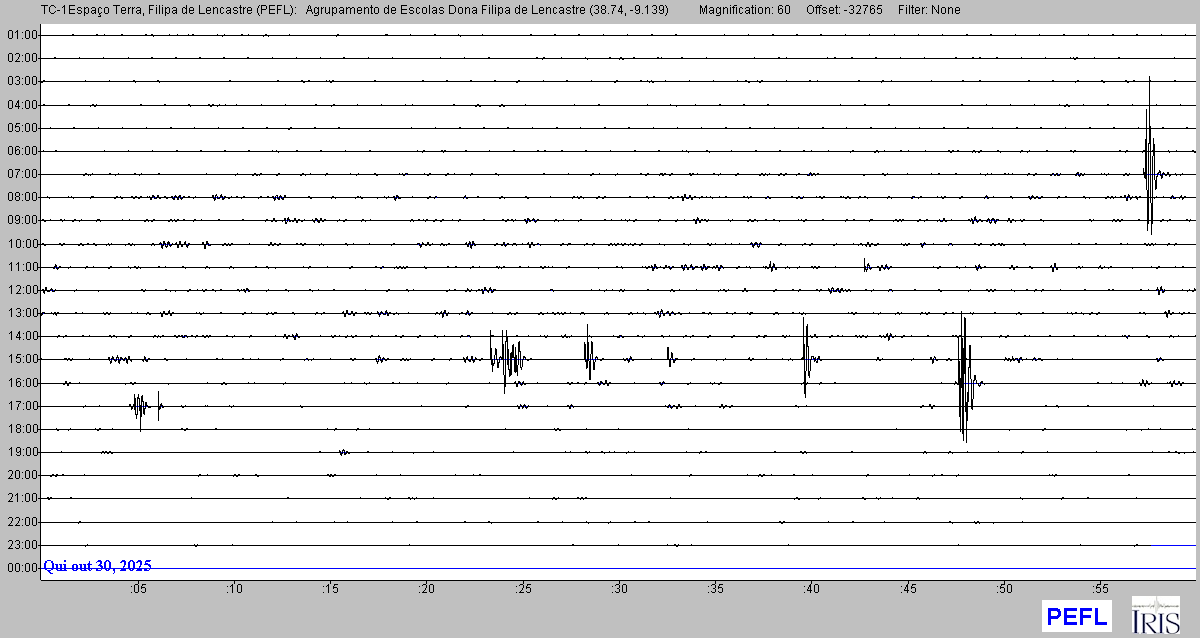
Task: Select the :30 minute axis label
Action: pyautogui.click(x=620, y=589)
